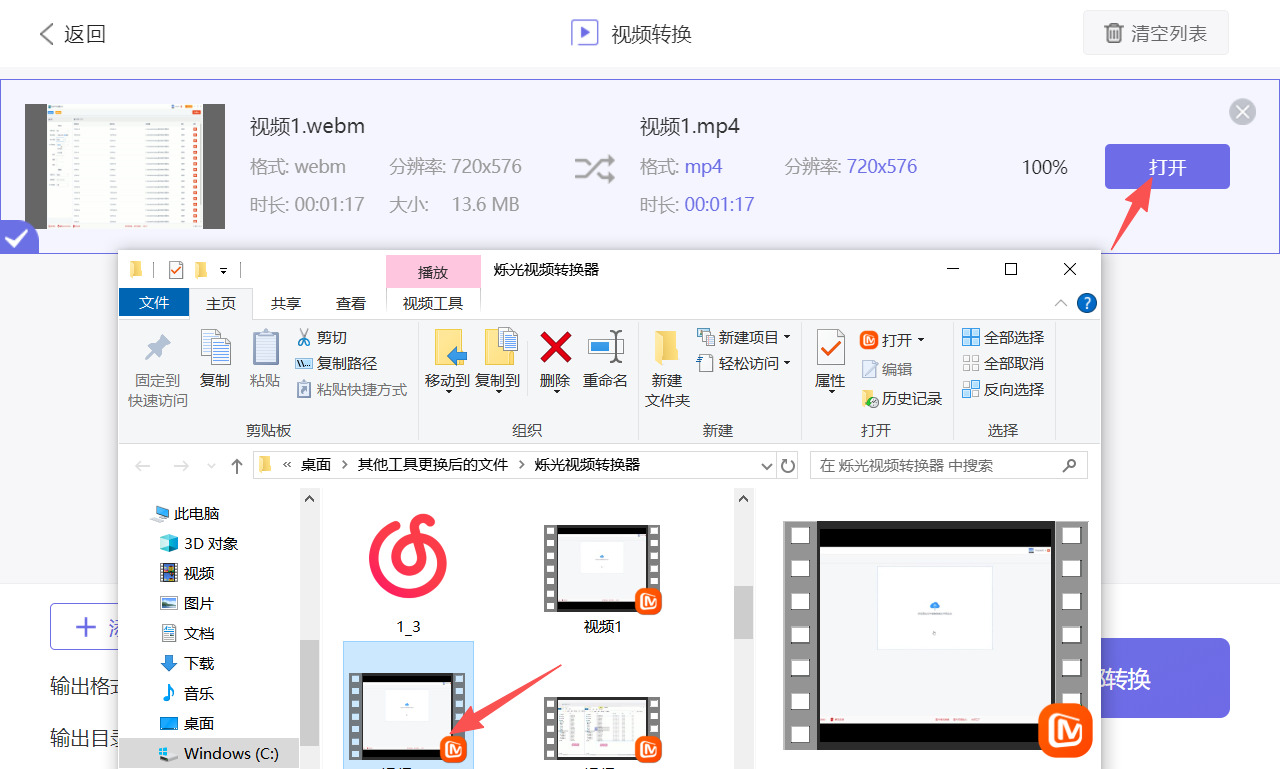
Task: Deselect all files via 全部取消
Action: 1002,363
